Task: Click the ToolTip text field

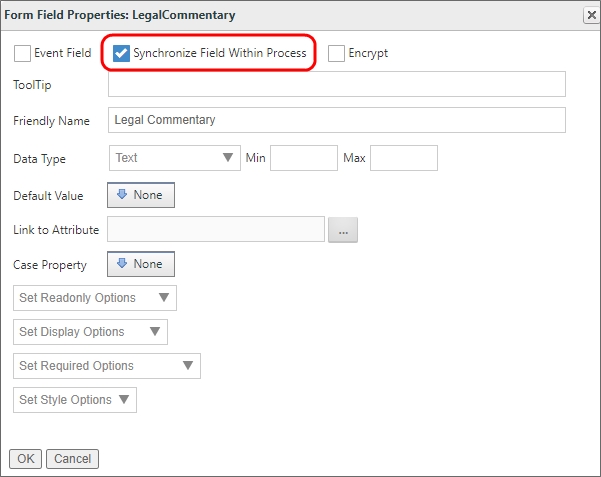Action: click(x=336, y=85)
